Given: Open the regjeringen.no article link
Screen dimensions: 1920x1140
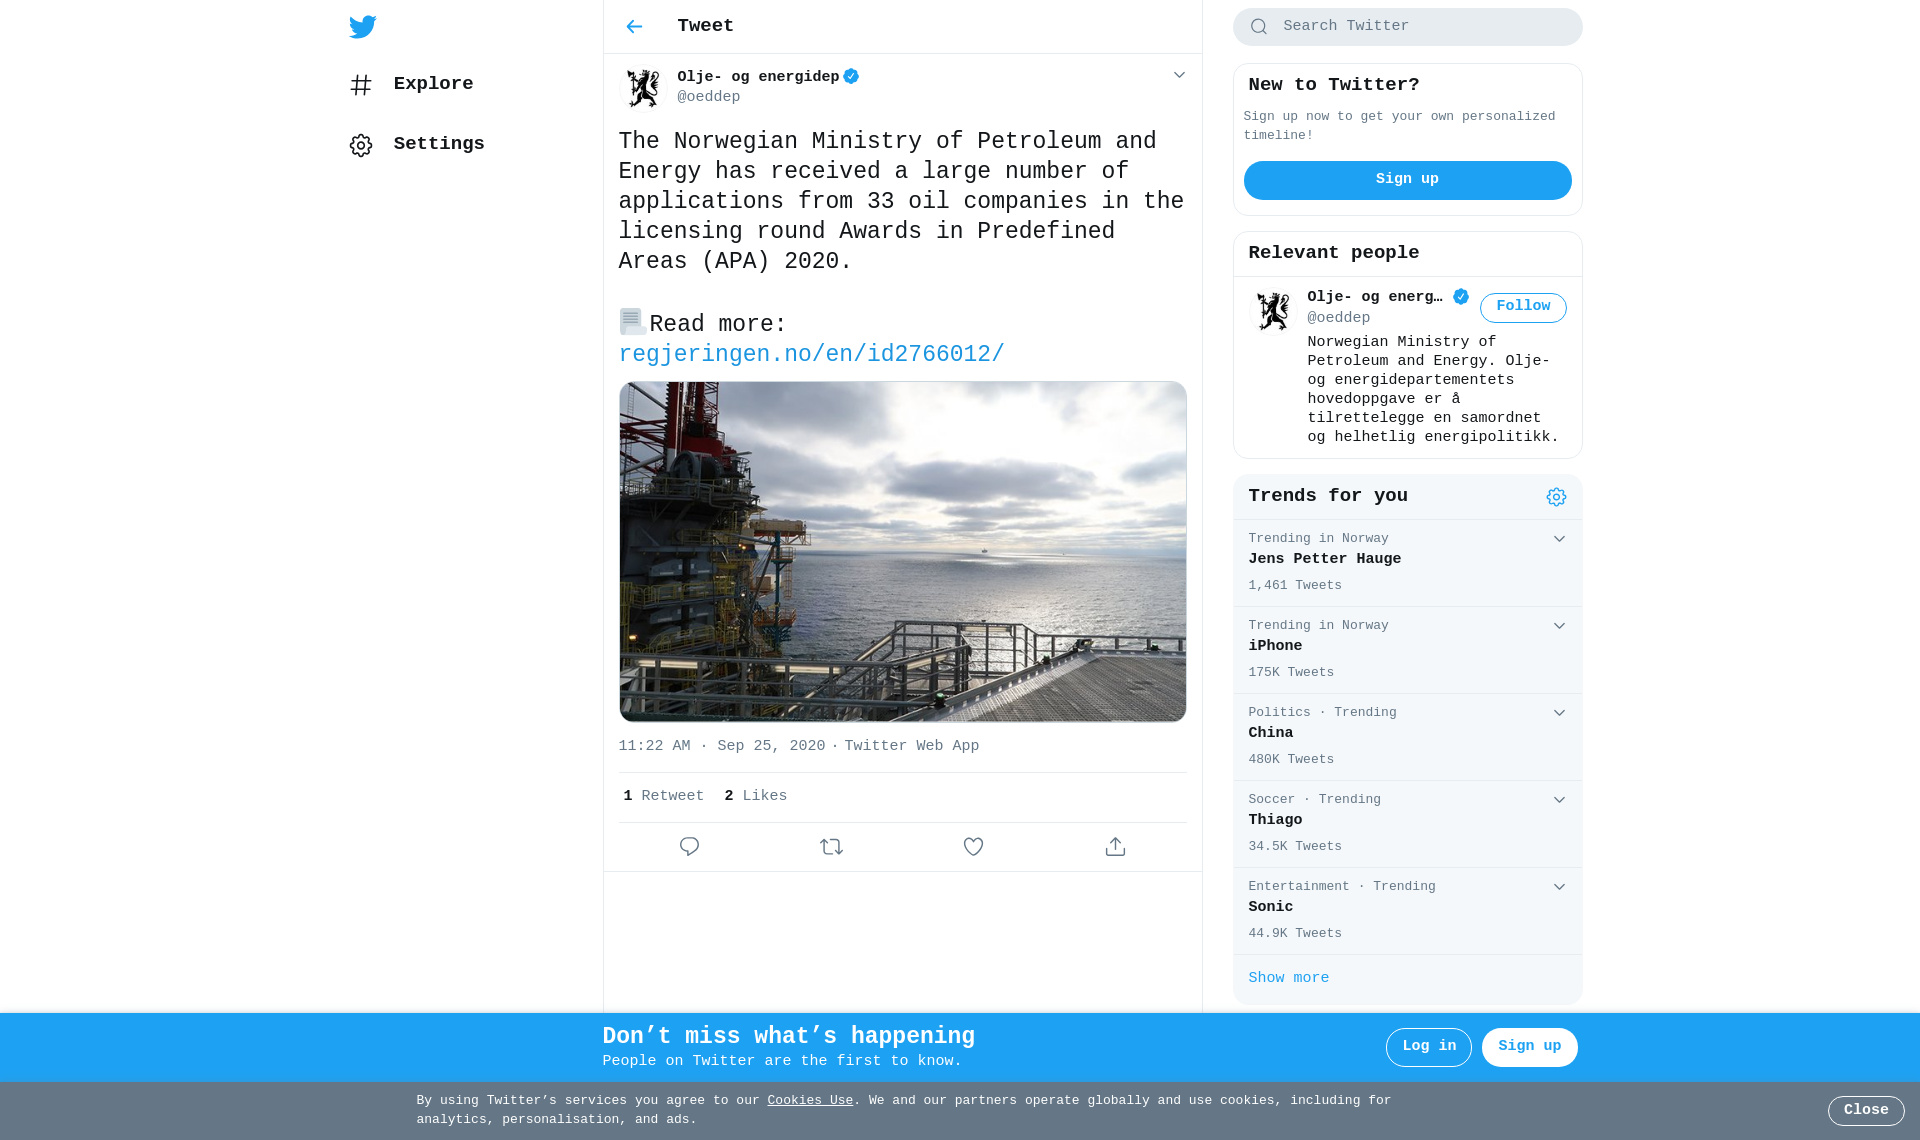Looking at the screenshot, I should pos(811,355).
